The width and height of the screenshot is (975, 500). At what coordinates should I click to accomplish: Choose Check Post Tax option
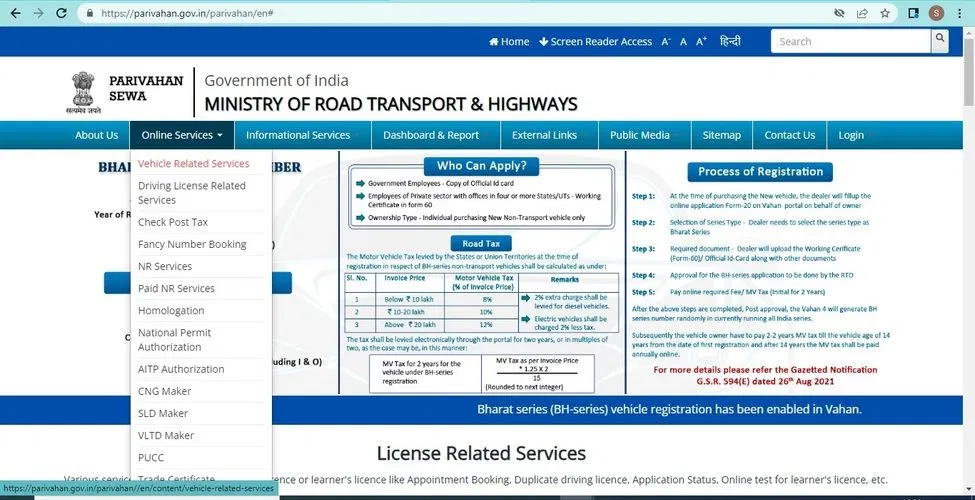[173, 222]
